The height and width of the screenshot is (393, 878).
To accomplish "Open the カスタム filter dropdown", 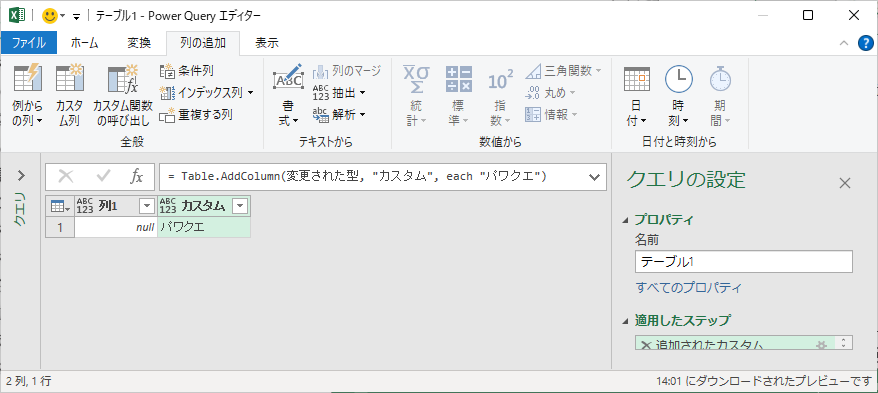I will [x=240, y=207].
